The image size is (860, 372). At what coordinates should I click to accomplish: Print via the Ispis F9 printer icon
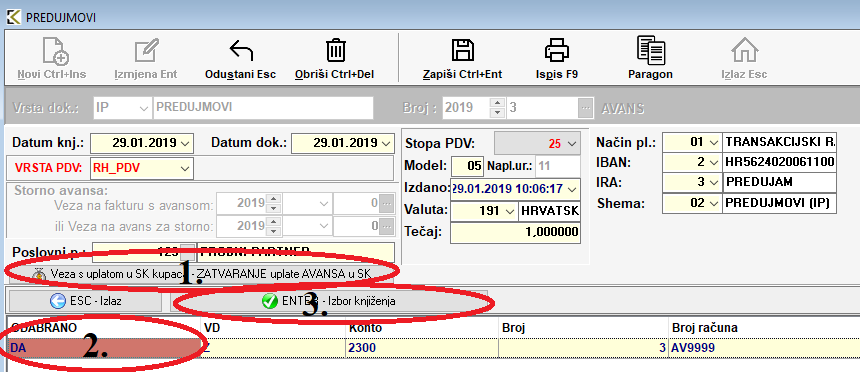coord(557,51)
